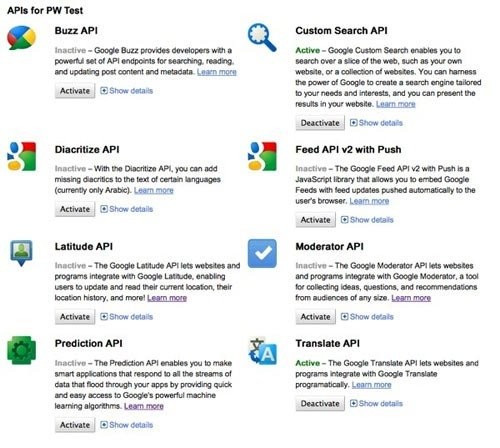Click the Translate API icon
This screenshot has height=448, width=500.
(262, 351)
